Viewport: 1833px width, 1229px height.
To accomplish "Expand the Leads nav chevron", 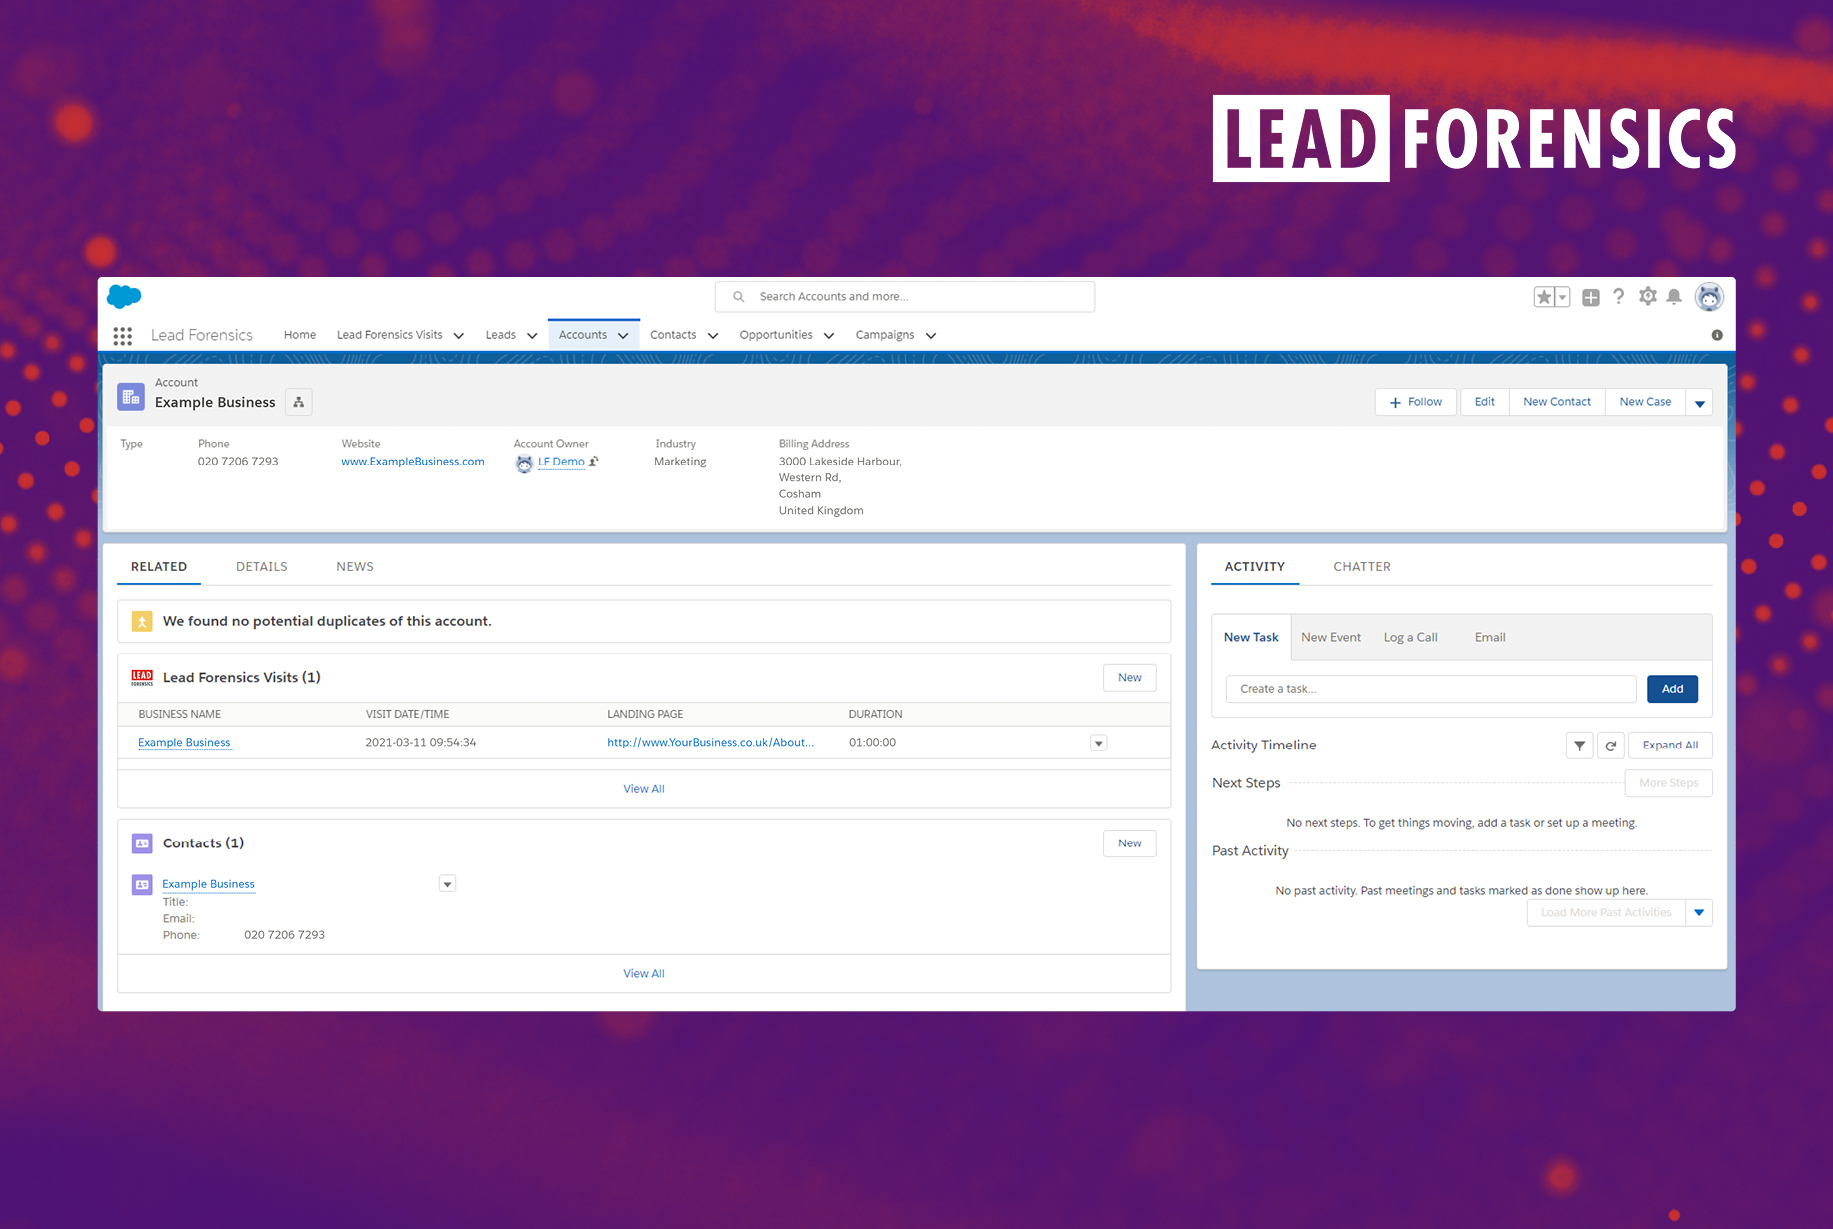I will coord(532,336).
